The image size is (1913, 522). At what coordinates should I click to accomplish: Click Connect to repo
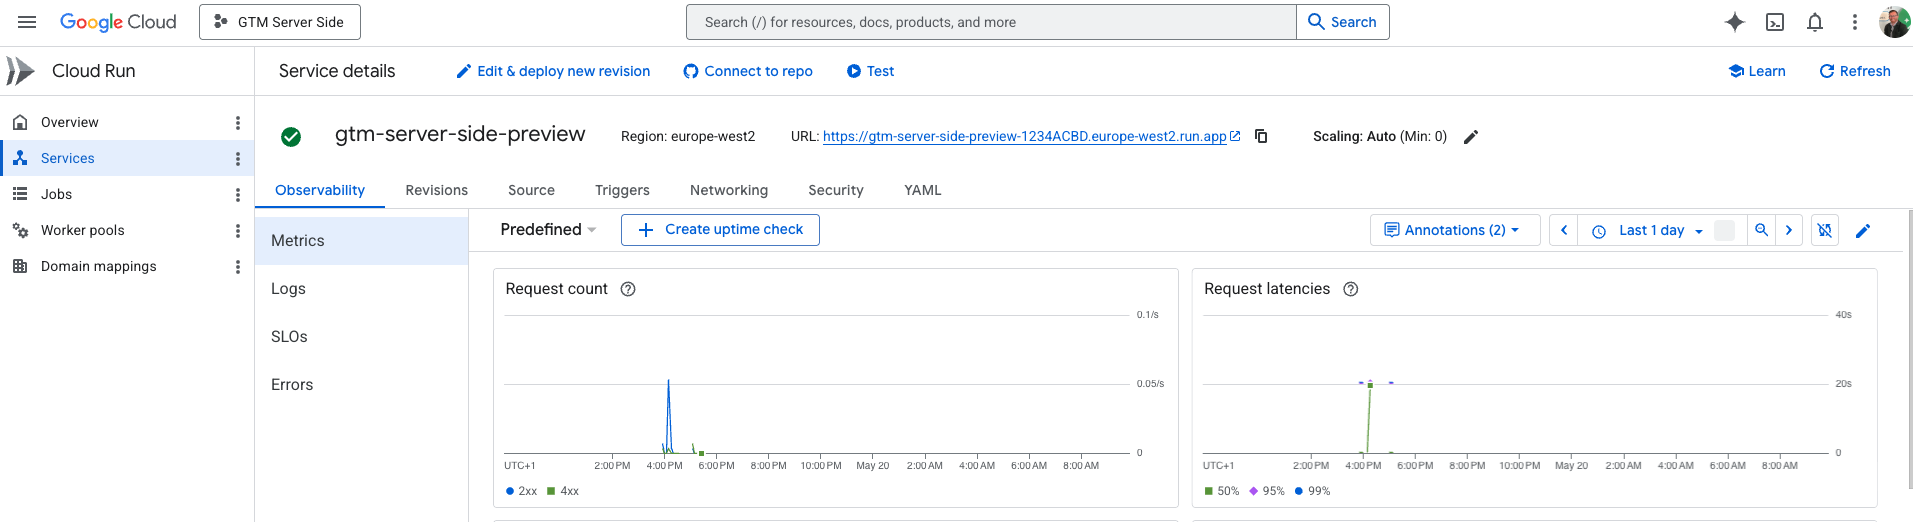pyautogui.click(x=748, y=71)
